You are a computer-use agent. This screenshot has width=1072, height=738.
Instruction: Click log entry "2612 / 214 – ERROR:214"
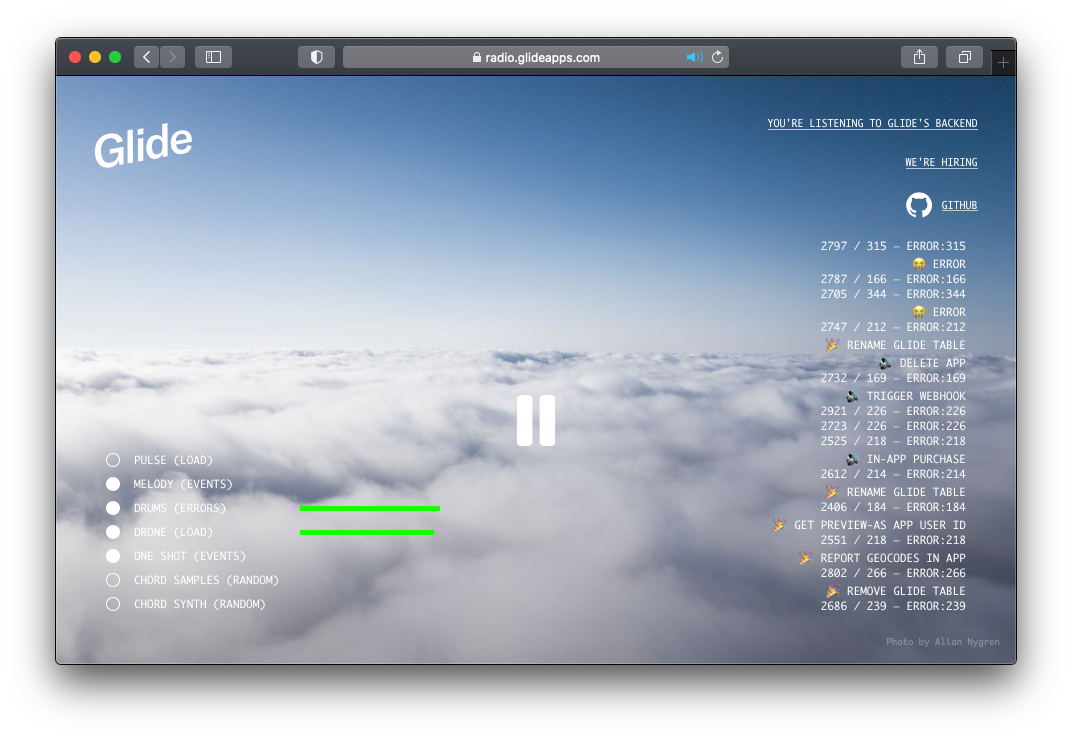pyautogui.click(x=893, y=474)
